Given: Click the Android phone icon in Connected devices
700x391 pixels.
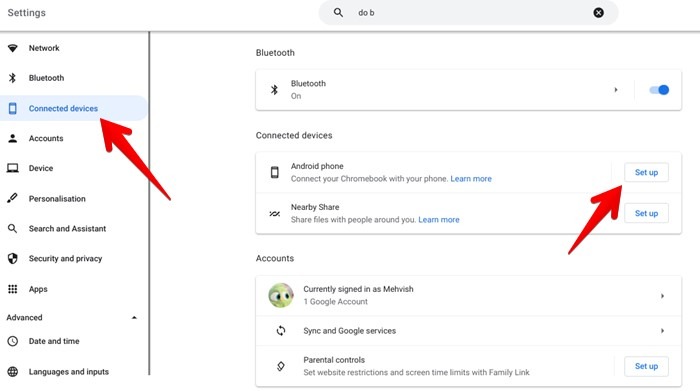Looking at the screenshot, I should [275, 172].
